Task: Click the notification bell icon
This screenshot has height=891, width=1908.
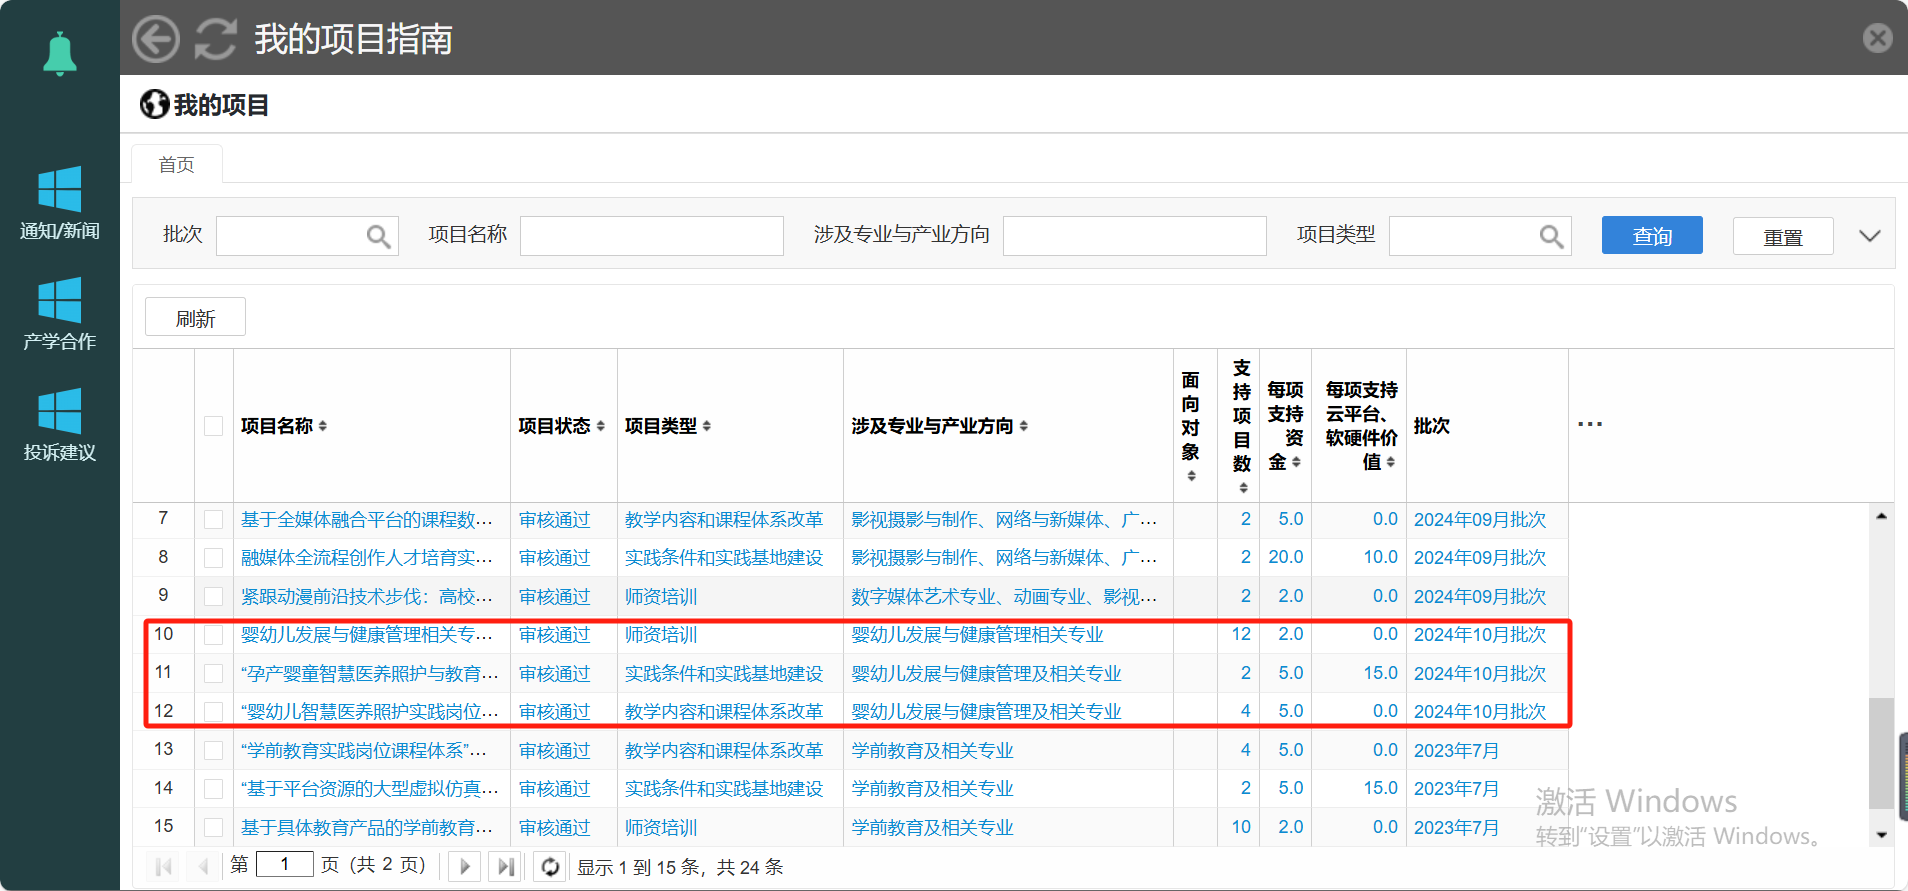Action: coord(60,53)
